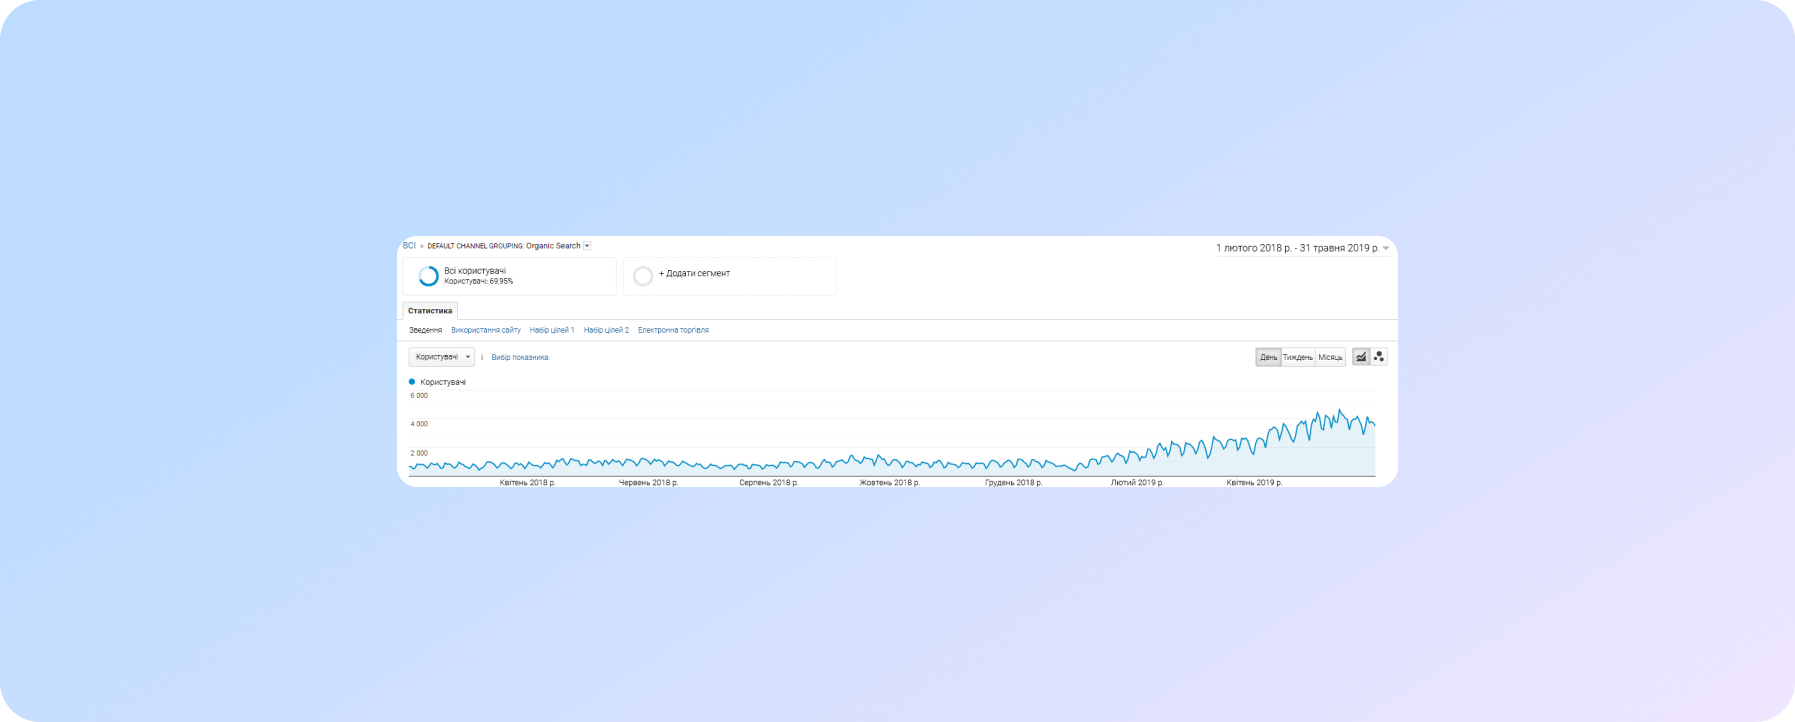Click the Червень 2018 р. axis label

tap(648, 482)
